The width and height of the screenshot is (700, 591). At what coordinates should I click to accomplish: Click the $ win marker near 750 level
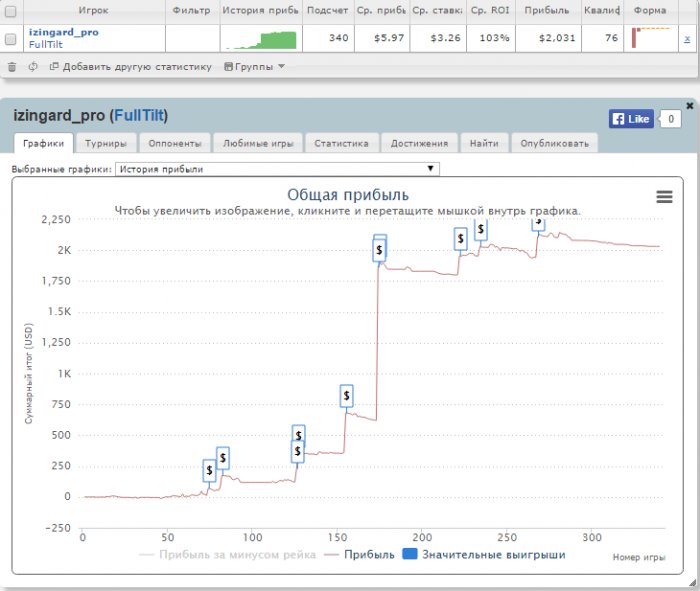(346, 395)
